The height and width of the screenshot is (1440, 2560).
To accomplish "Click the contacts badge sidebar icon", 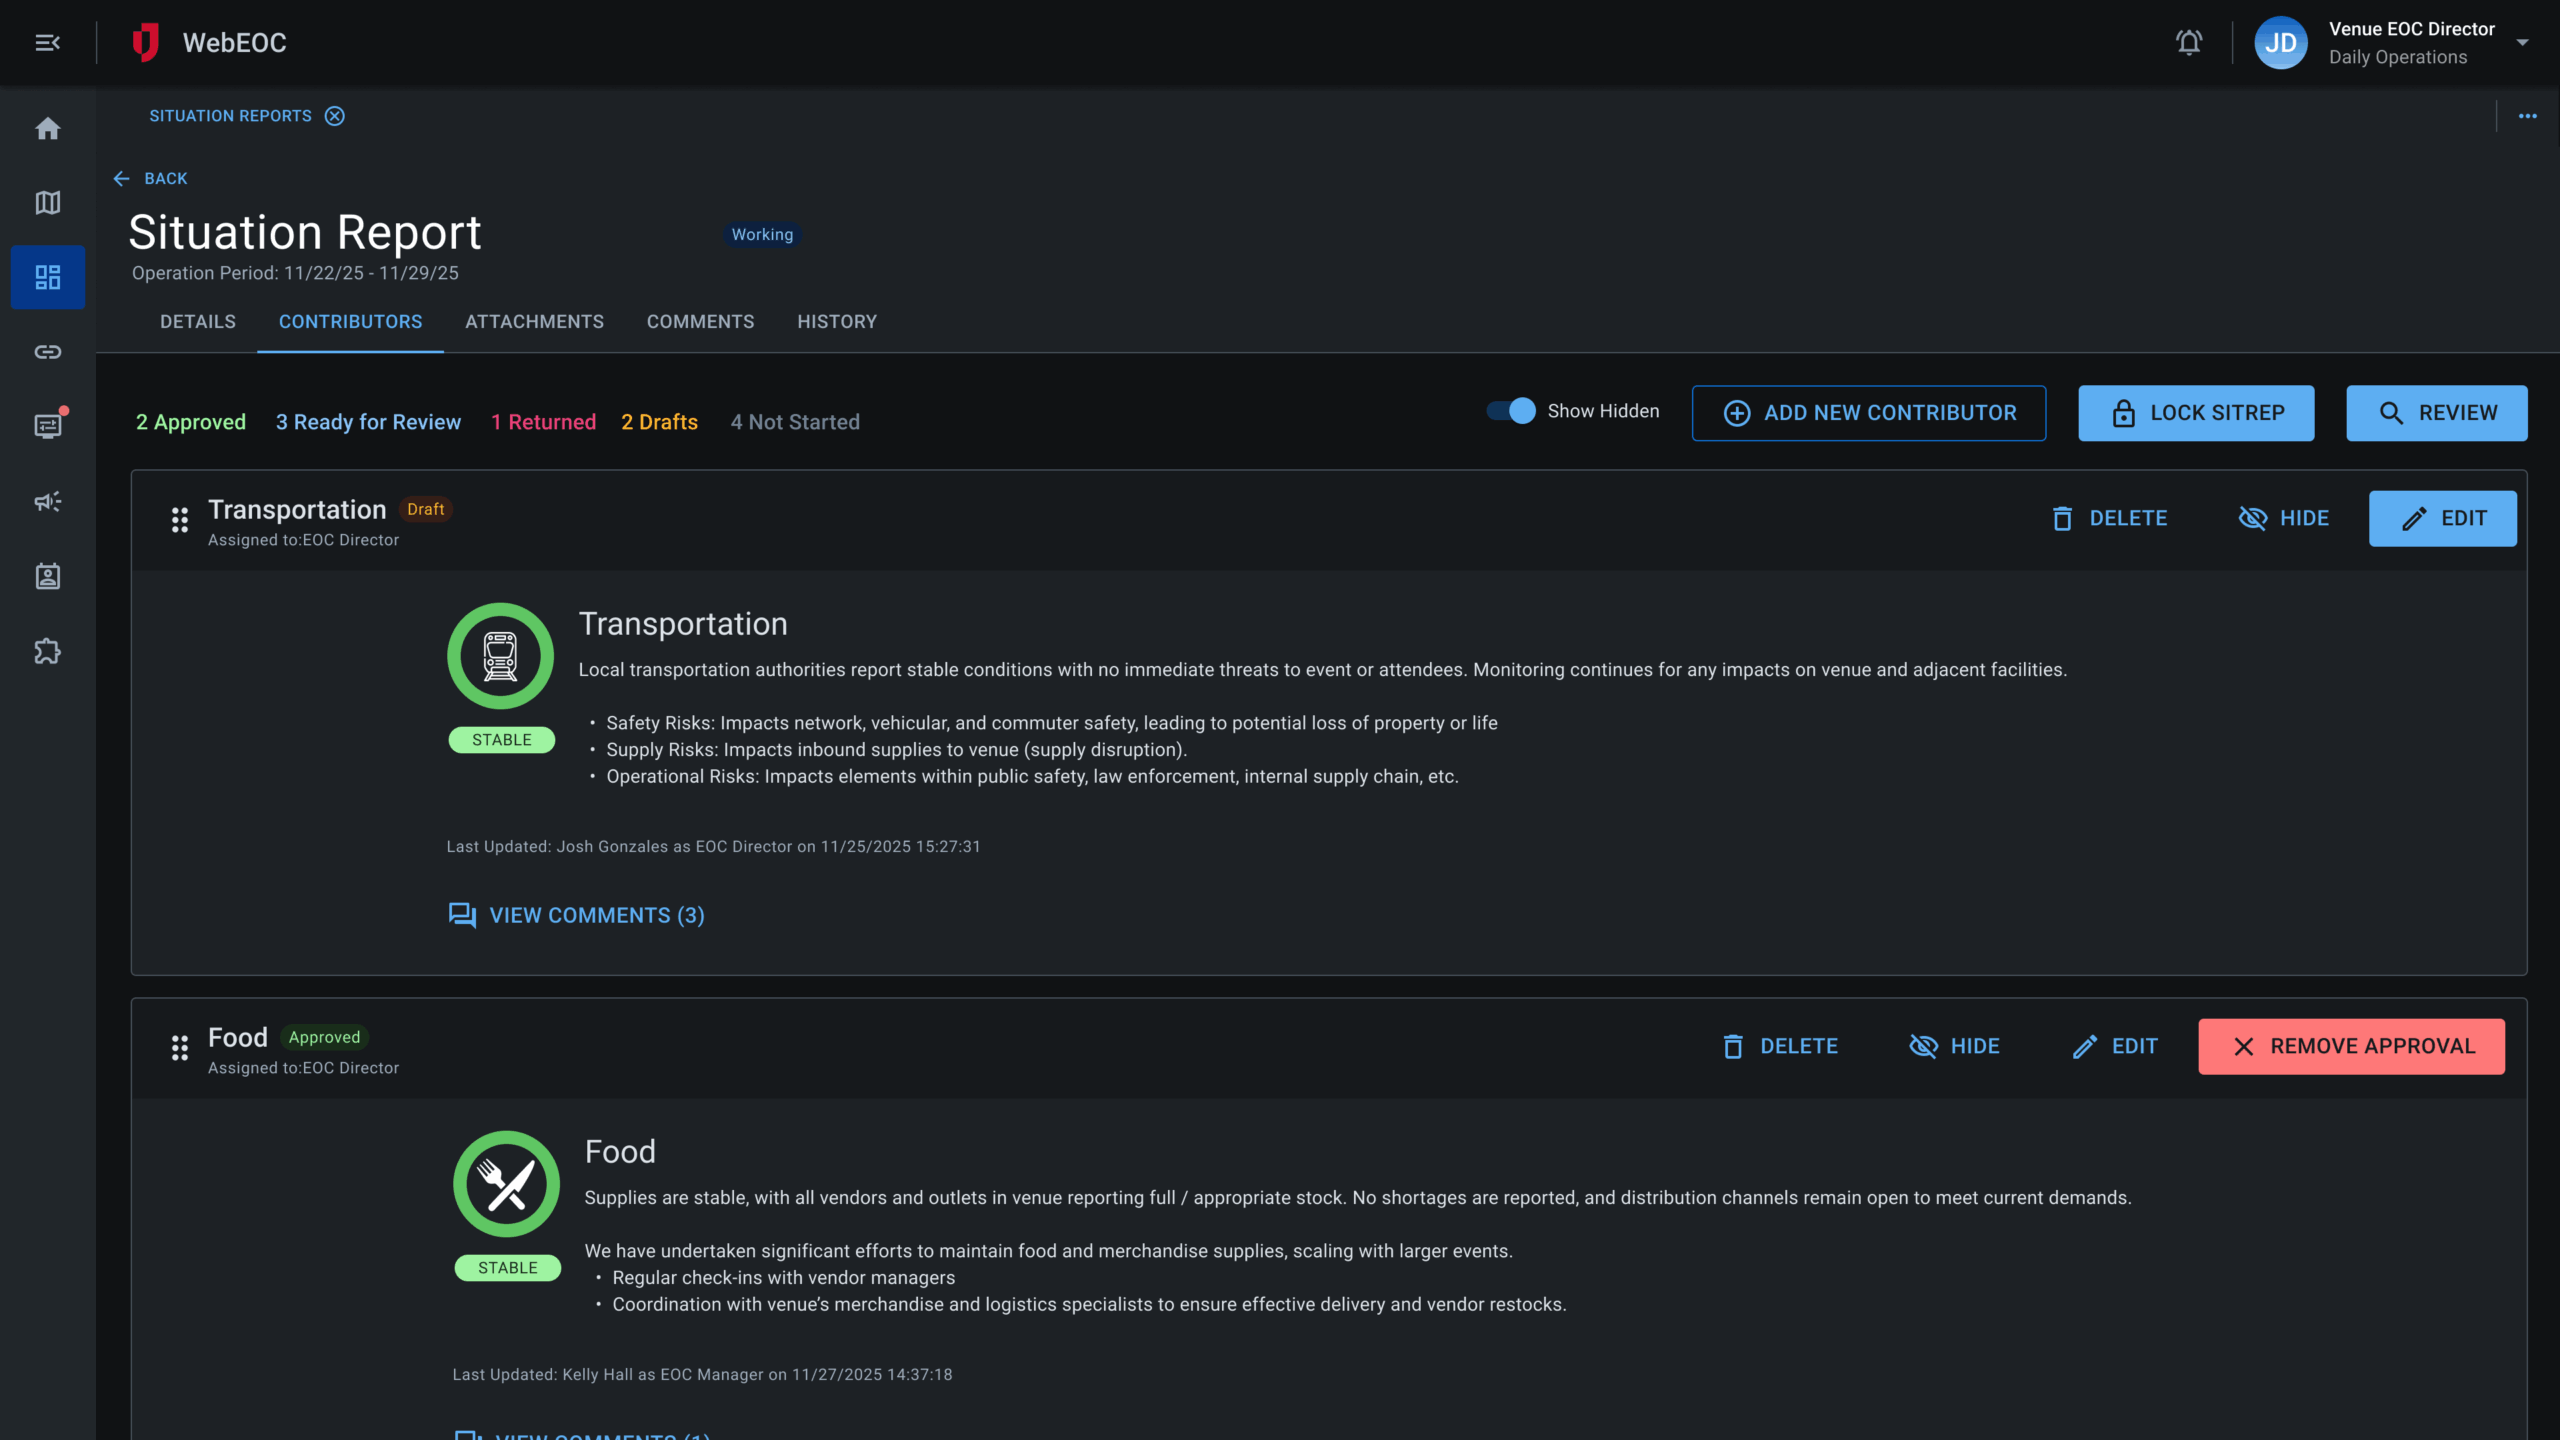I will click(47, 577).
